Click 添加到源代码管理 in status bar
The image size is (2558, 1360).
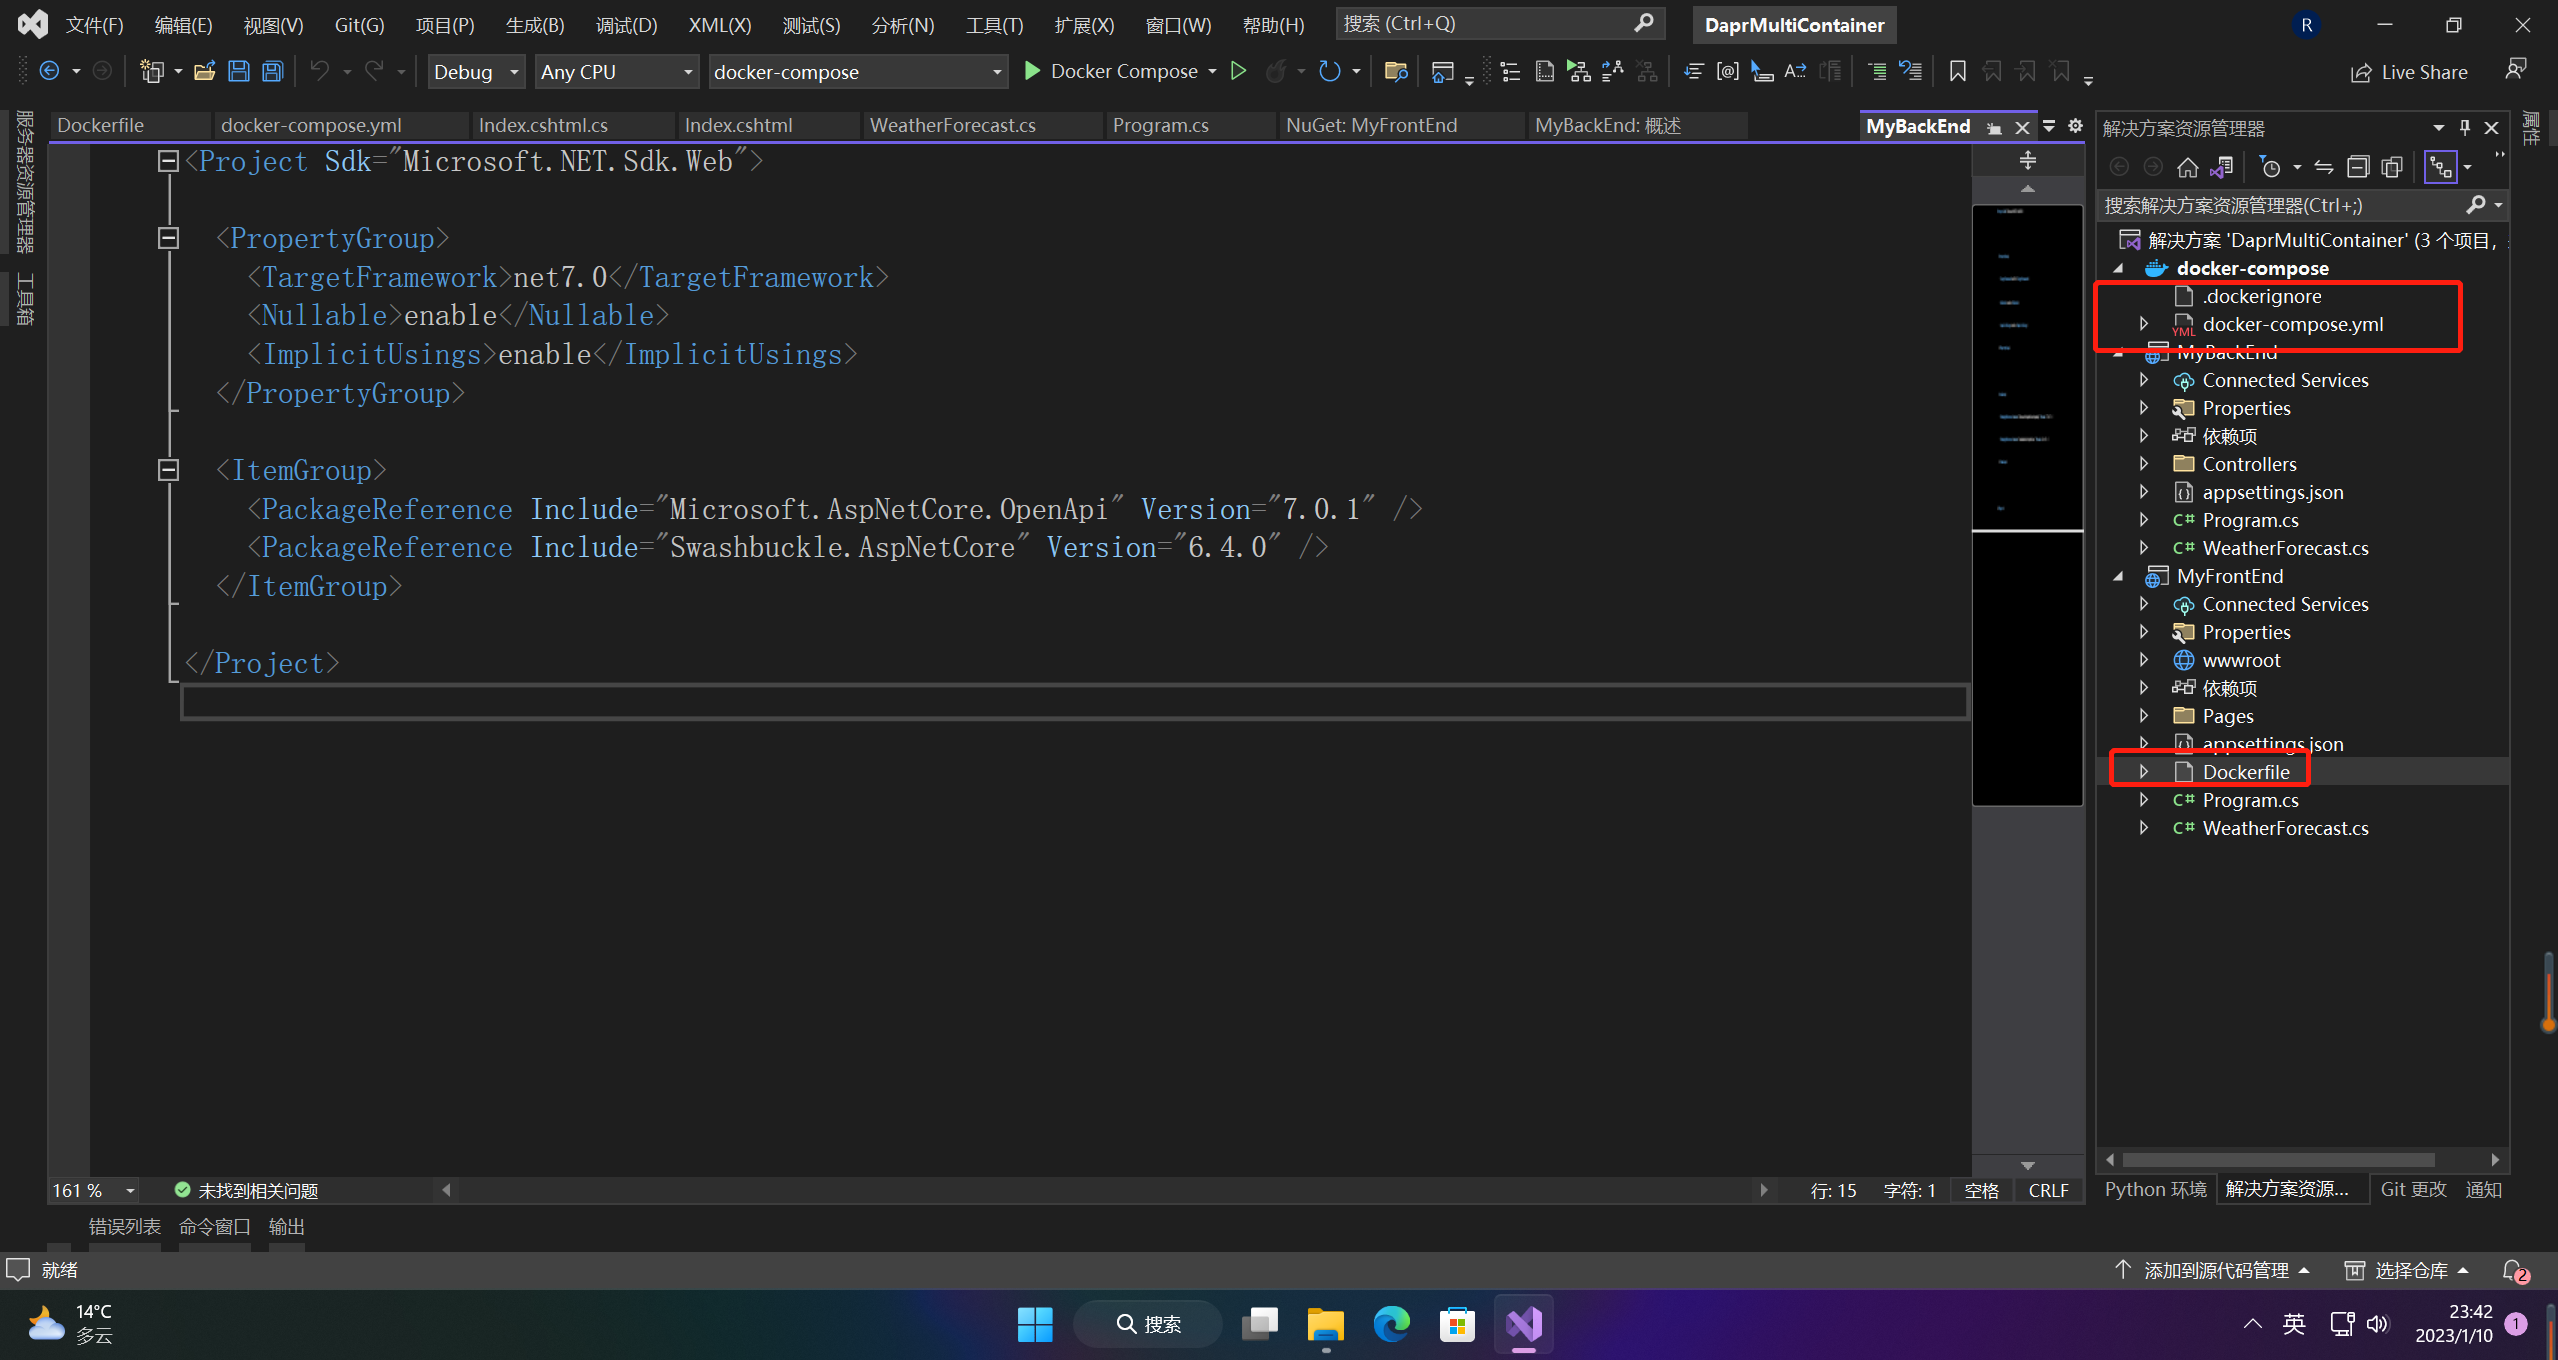click(2211, 1270)
